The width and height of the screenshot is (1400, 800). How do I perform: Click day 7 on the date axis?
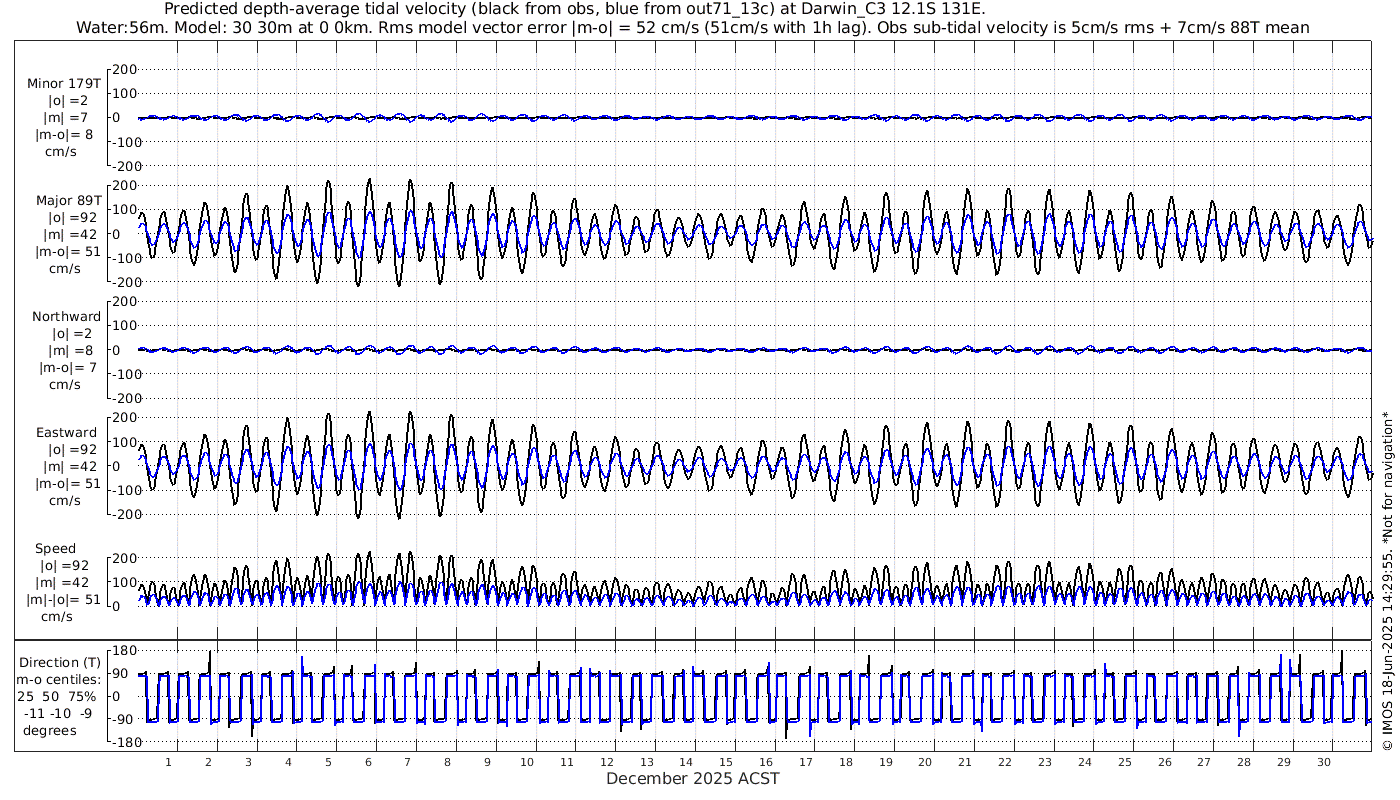point(407,762)
